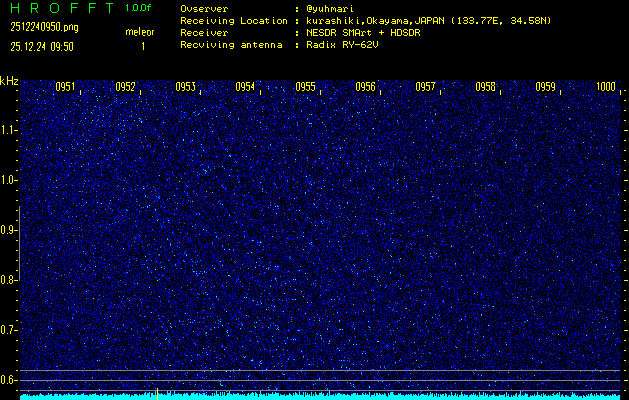Click the meteor count label
The width and height of the screenshot is (629, 400).
pyautogui.click(x=140, y=32)
